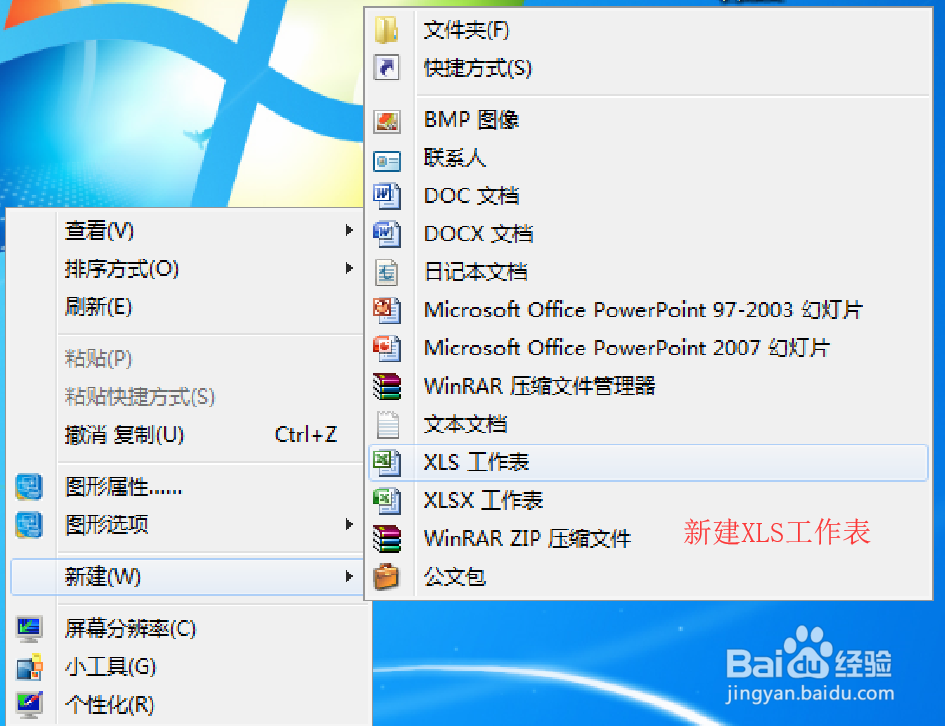Expand the 图形选项 submenu arrow
Viewport: 945px width, 726px height.
[349, 524]
